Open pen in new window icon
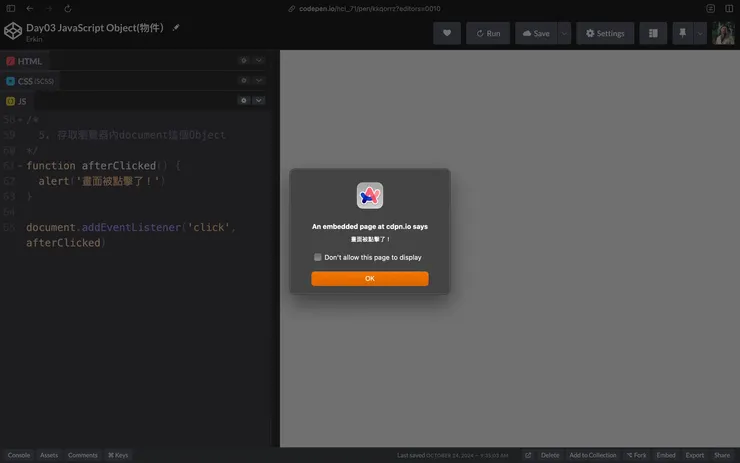Screen dimensions: 740x463 tap(528, 455)
